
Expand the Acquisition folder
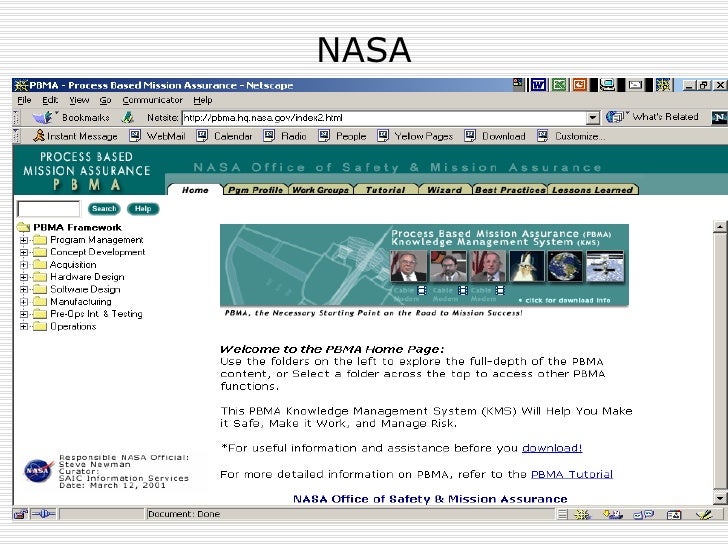pos(24,265)
